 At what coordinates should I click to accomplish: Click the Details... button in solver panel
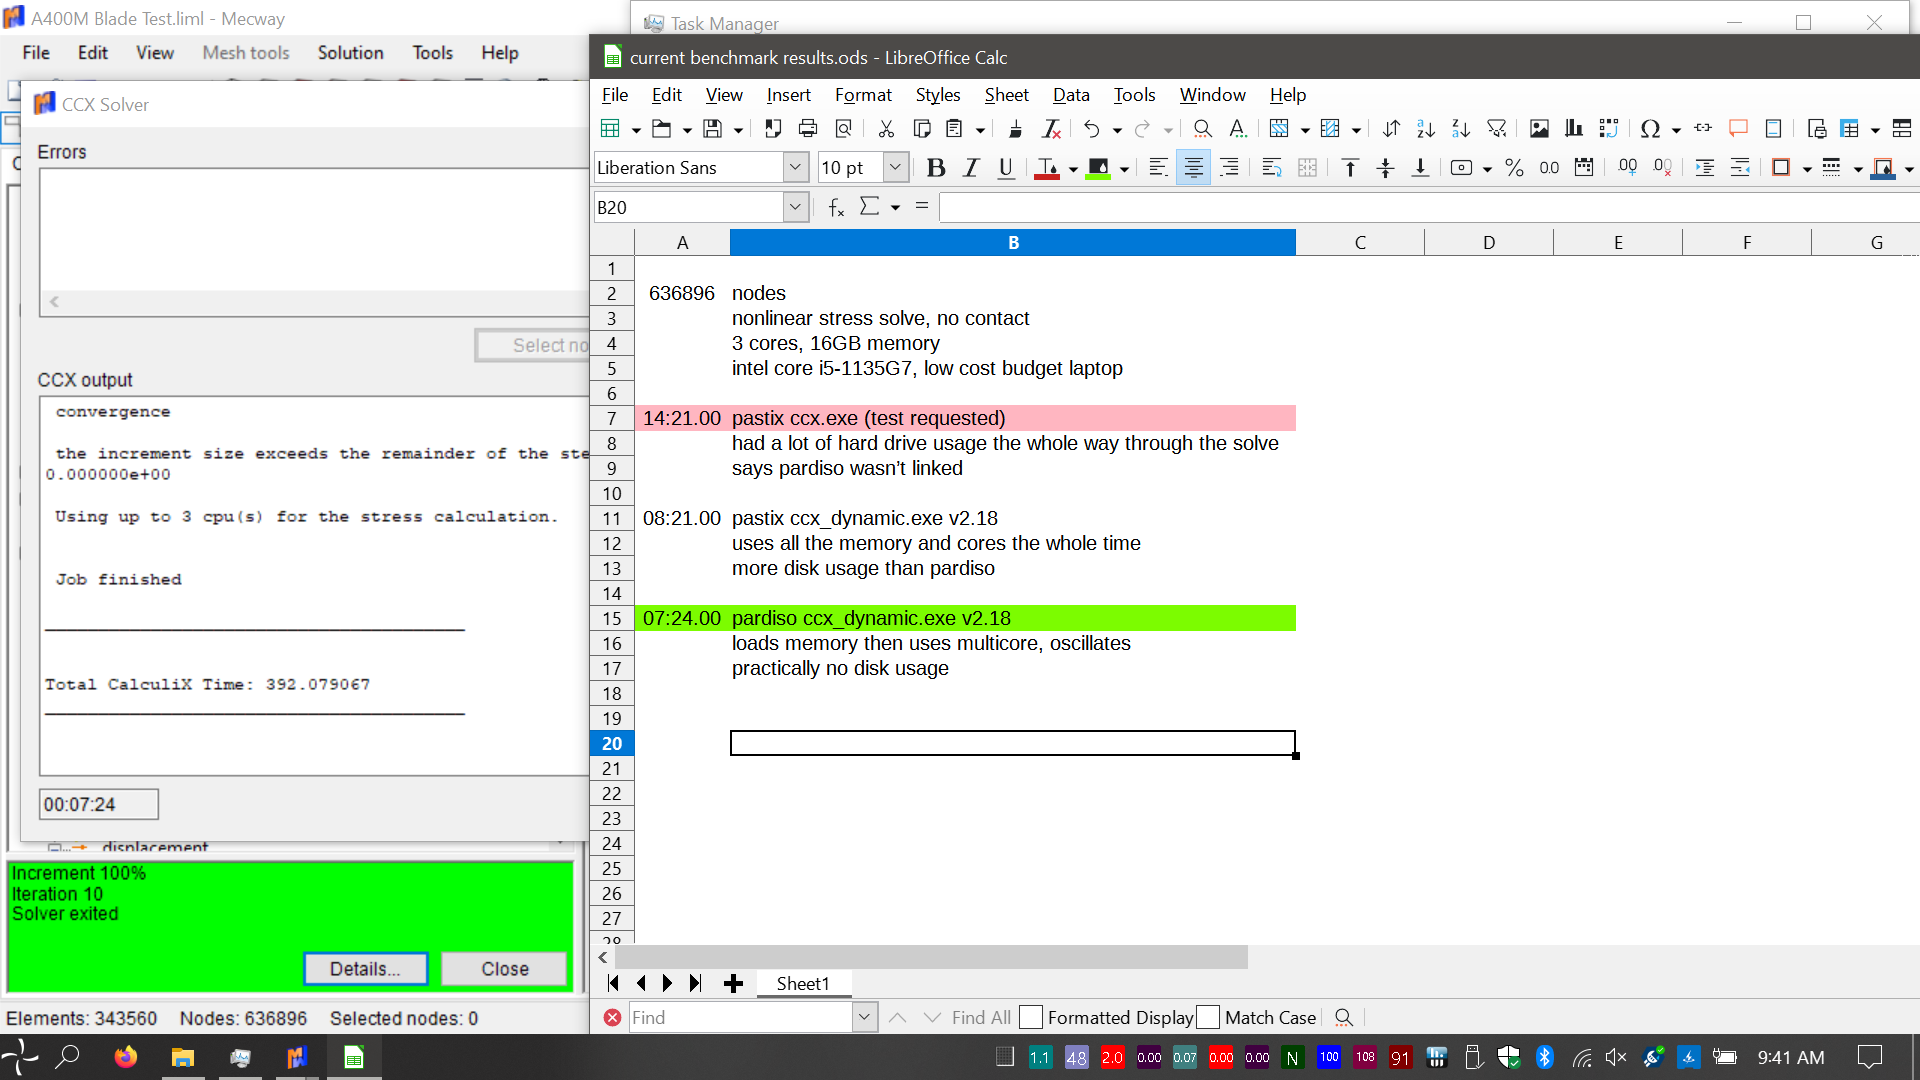click(366, 968)
